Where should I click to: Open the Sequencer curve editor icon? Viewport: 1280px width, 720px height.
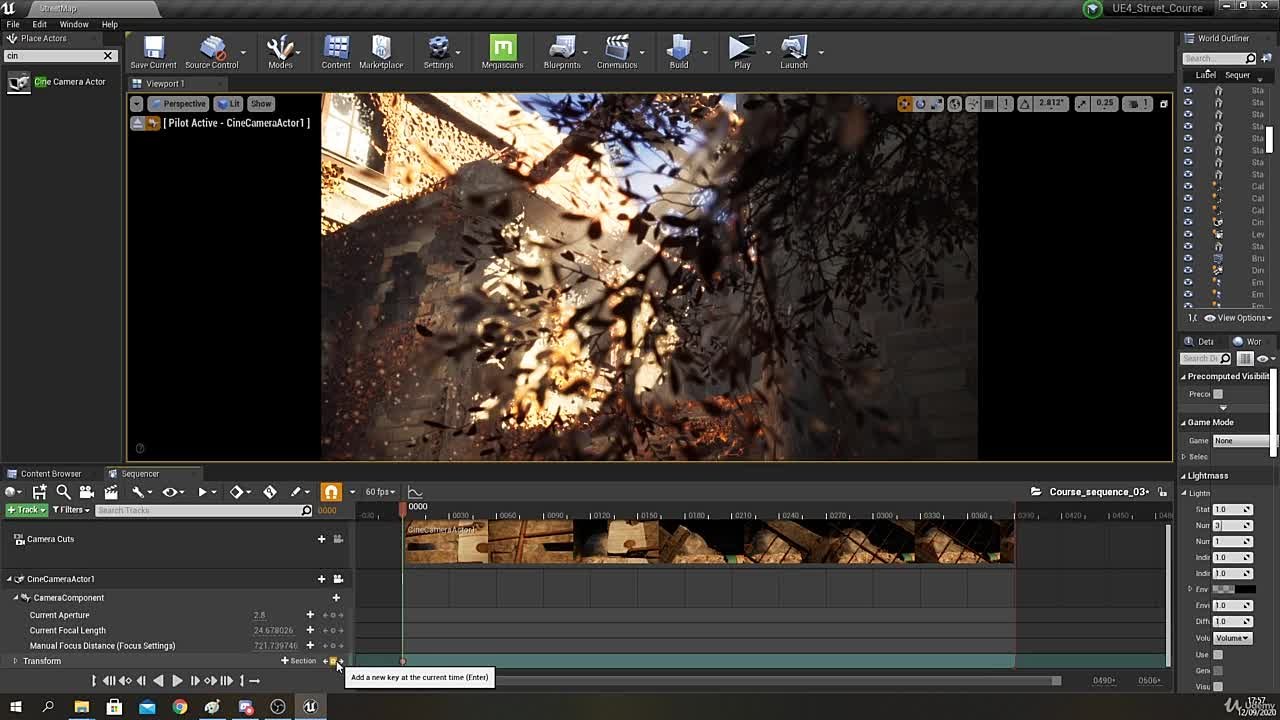[x=415, y=491]
